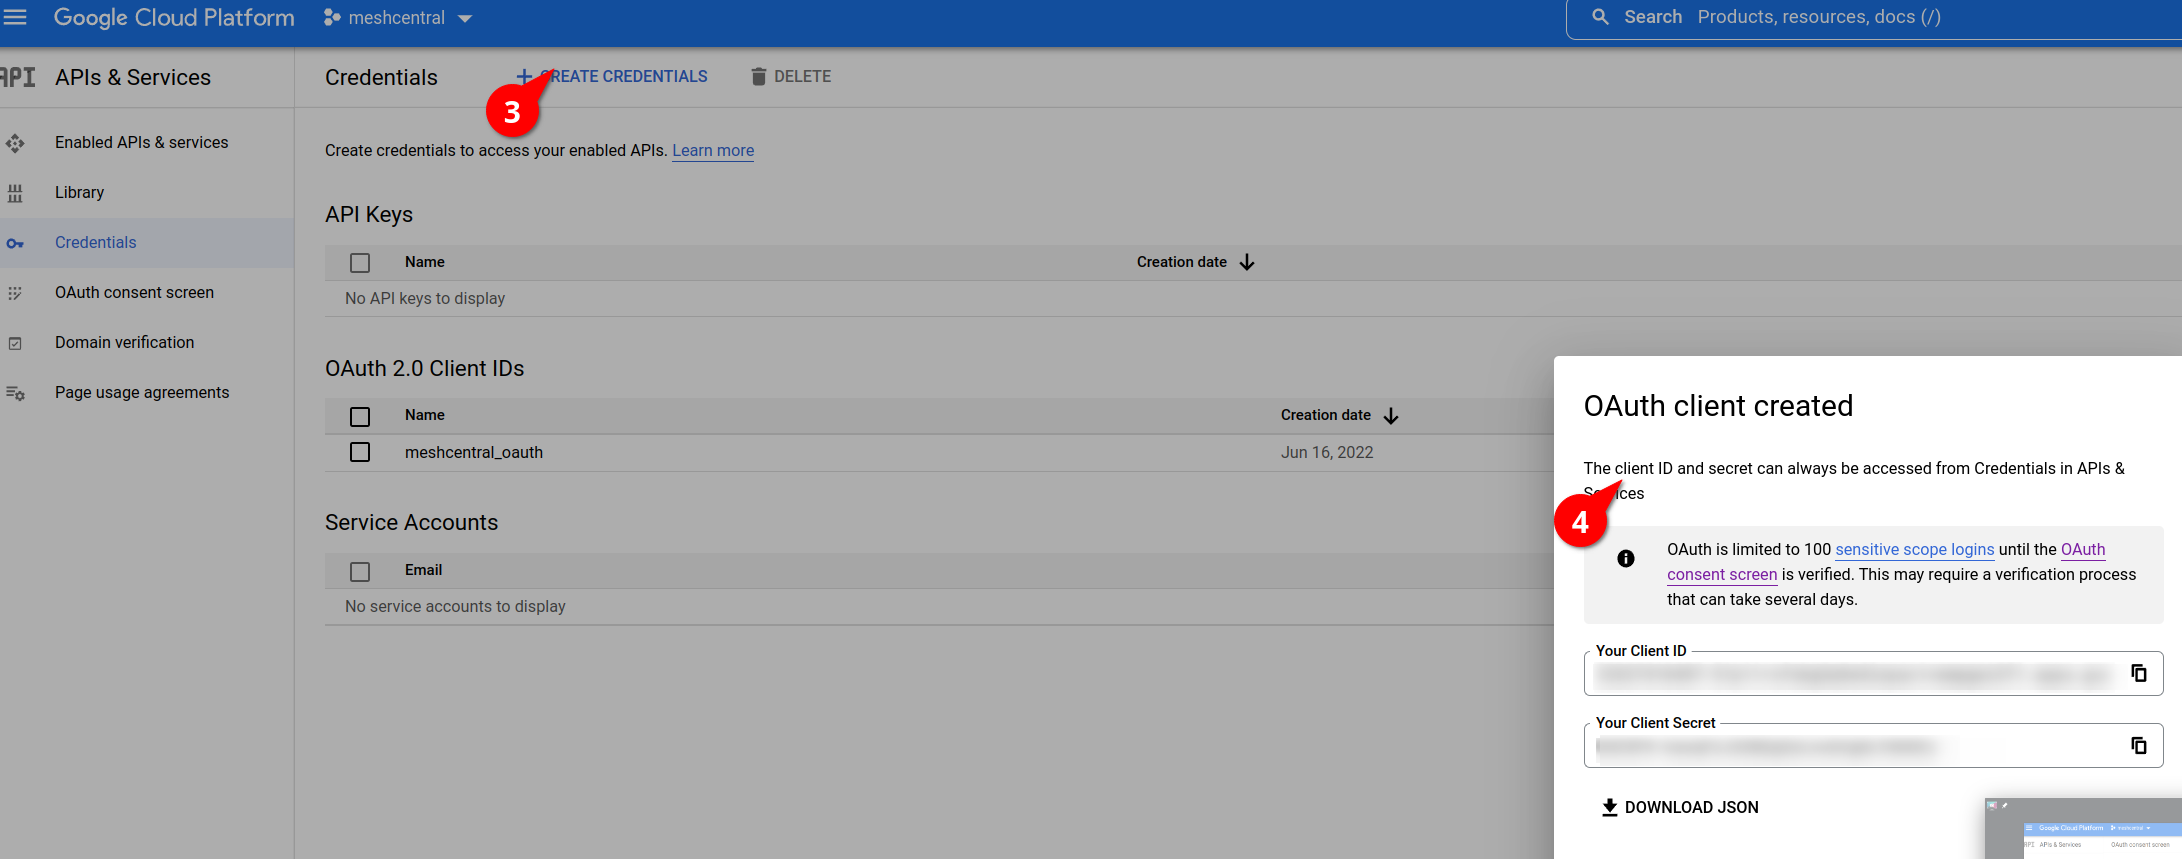Screen dimensions: 2182x859
Task: Open the meshcentral project selector dropdown
Action: [398, 18]
